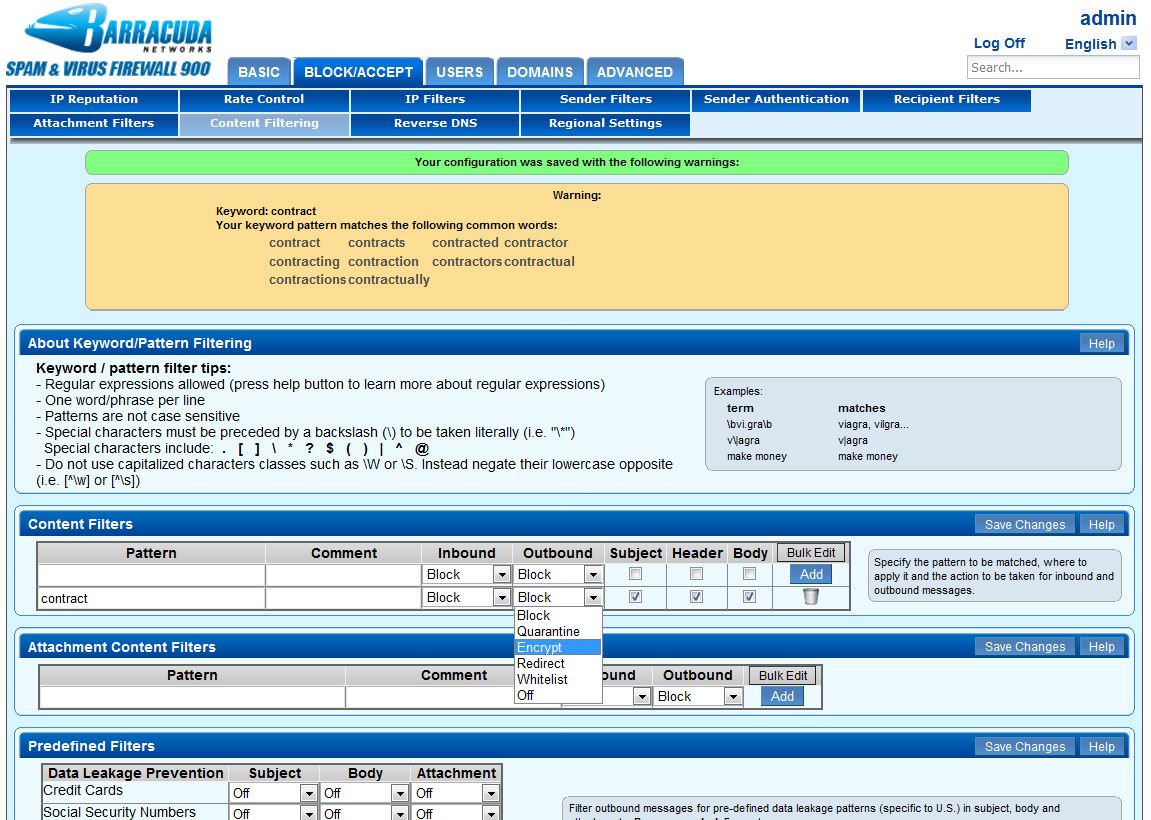Choose Off option in dropdown list
This screenshot has width=1151, height=820.
[x=558, y=695]
